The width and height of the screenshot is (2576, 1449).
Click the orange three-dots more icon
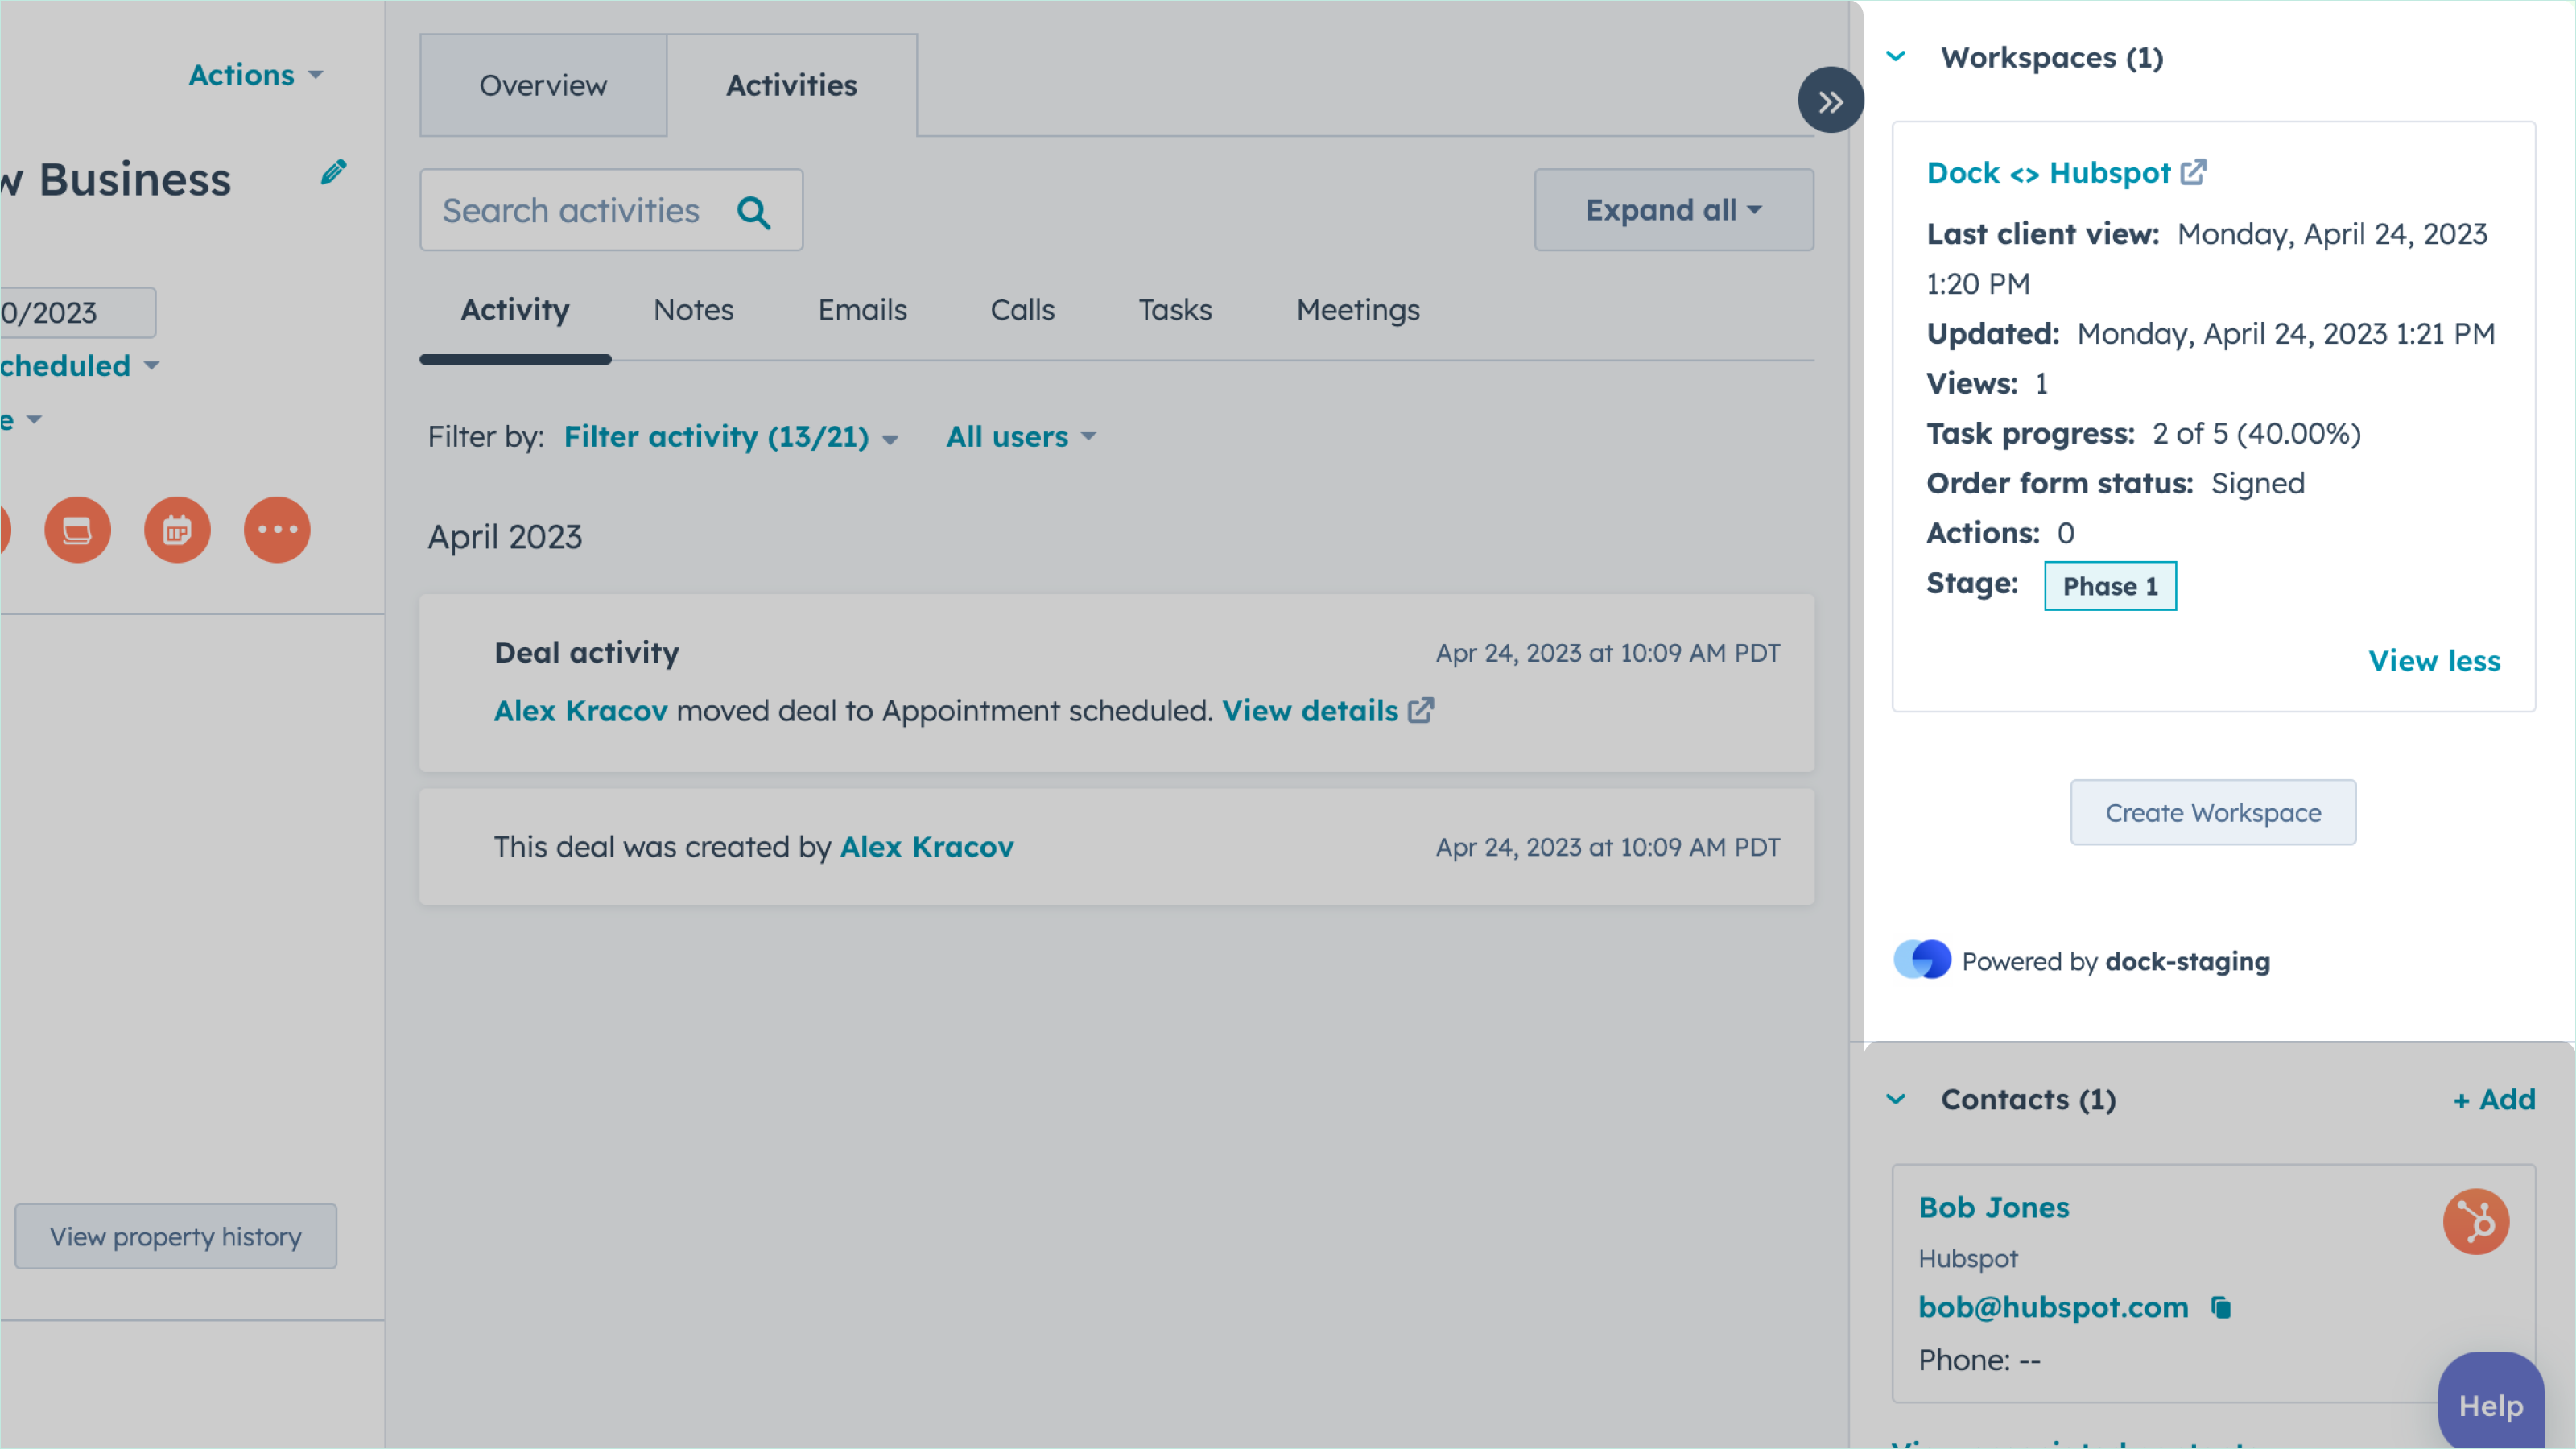277,530
